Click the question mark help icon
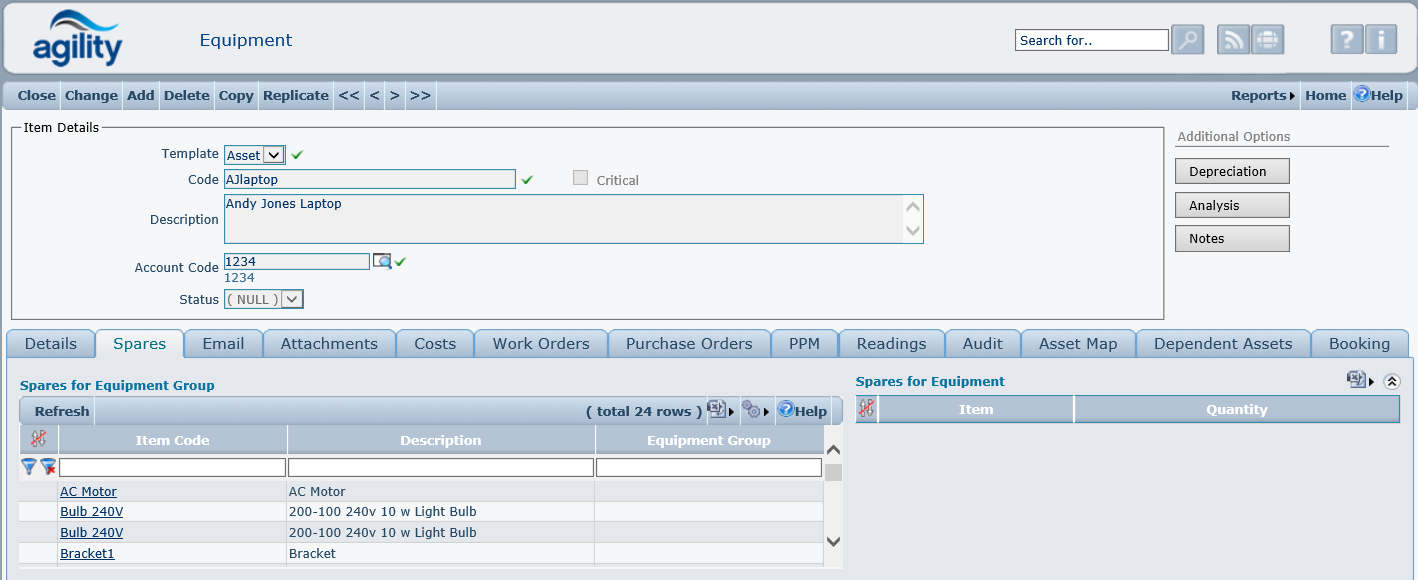1418x580 pixels. click(1346, 40)
